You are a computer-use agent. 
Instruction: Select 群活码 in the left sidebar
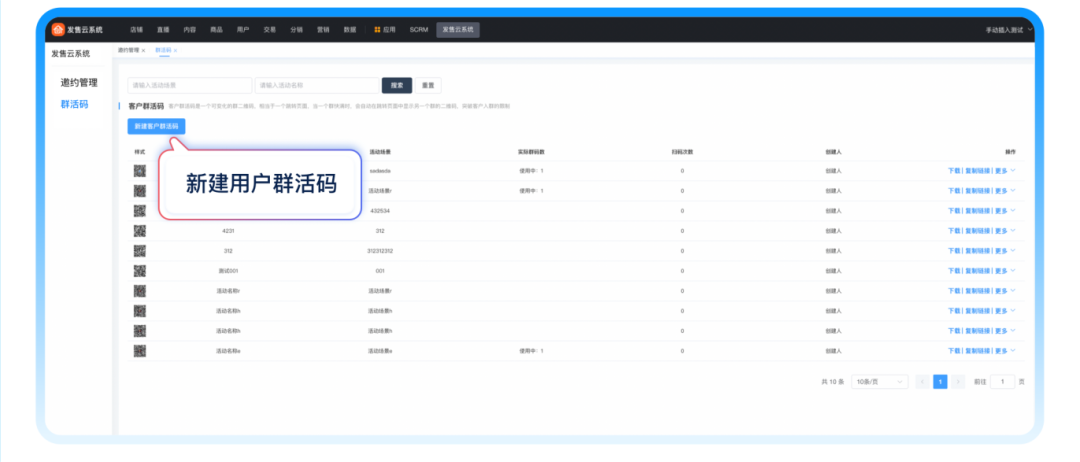coord(74,105)
